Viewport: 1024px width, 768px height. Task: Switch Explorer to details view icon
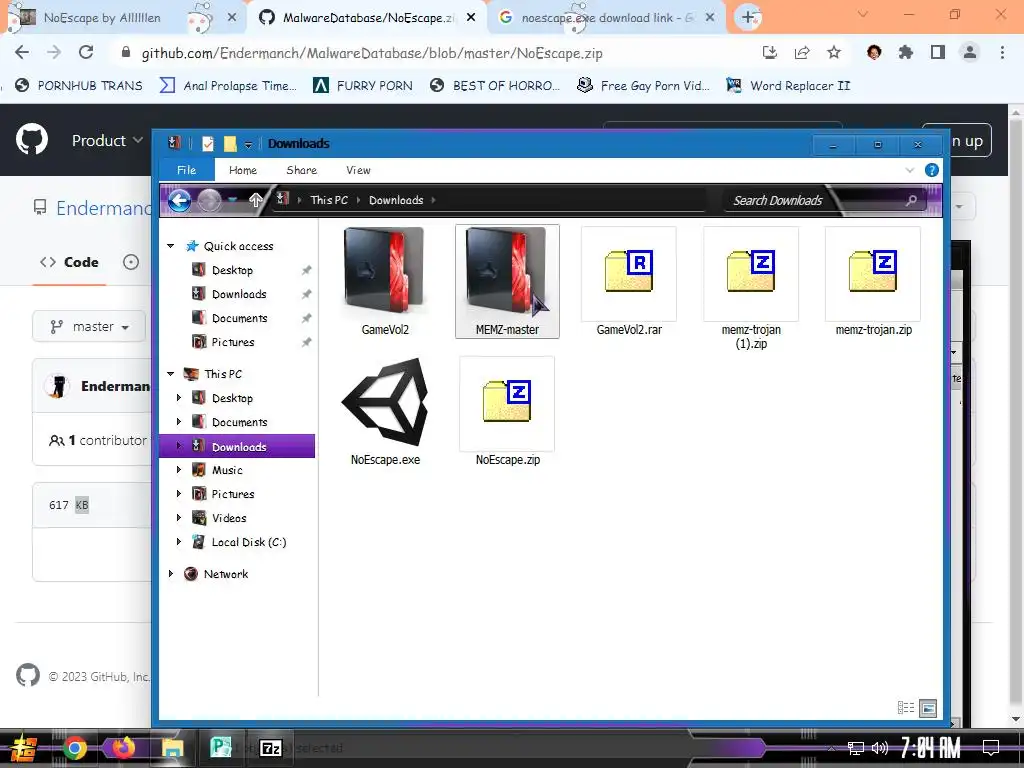click(x=906, y=708)
